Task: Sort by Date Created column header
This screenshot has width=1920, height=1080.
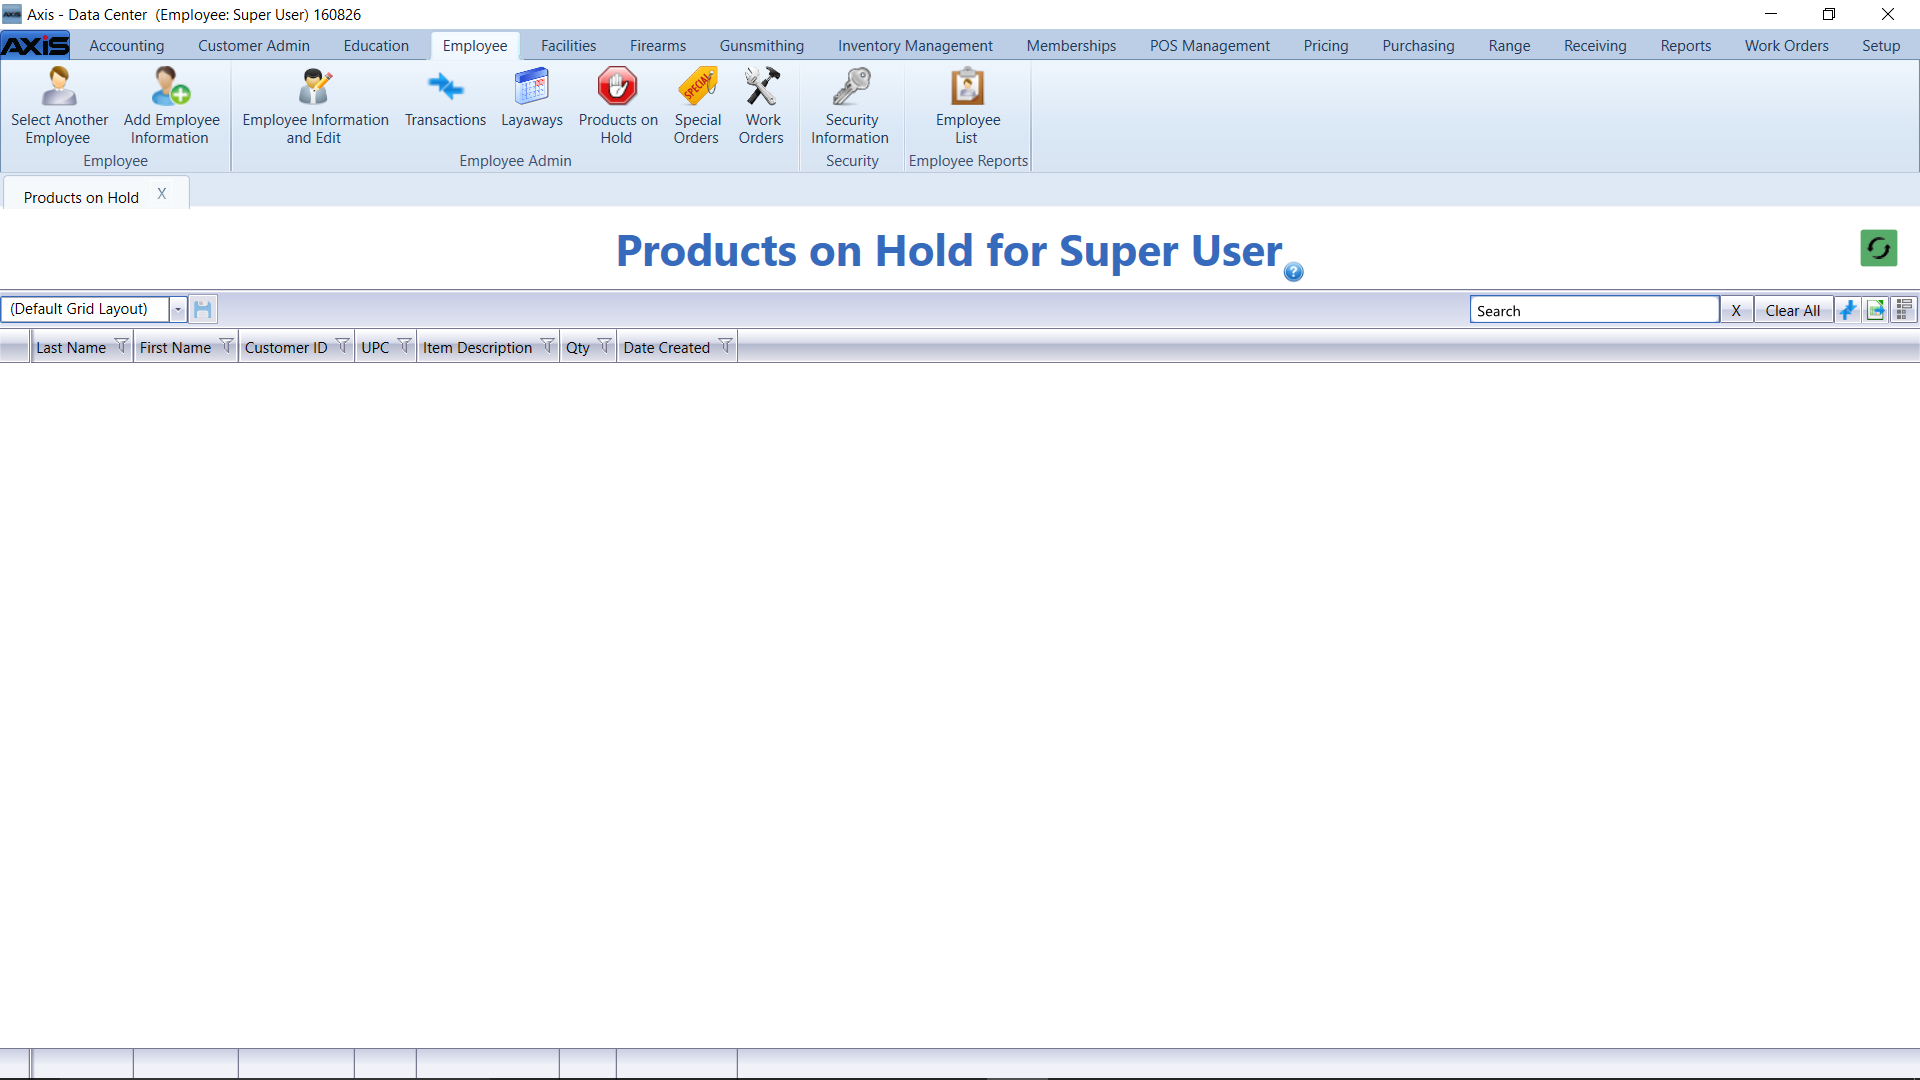Action: [666, 348]
